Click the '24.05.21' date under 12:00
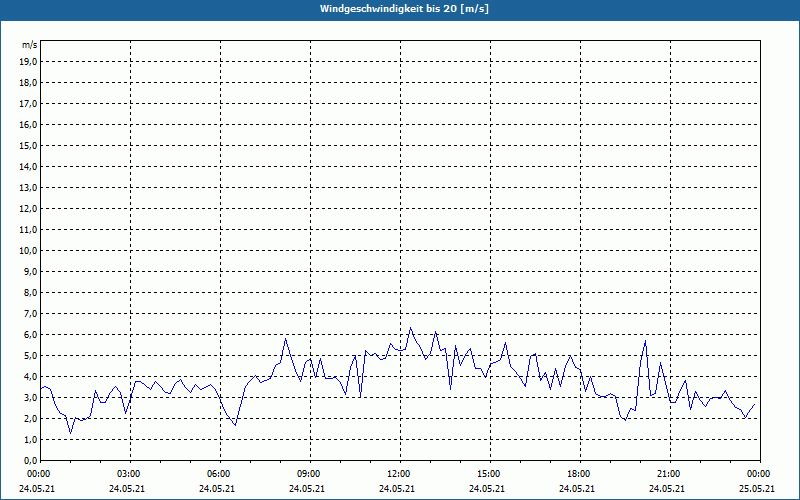The height and width of the screenshot is (500, 800). tap(397, 489)
